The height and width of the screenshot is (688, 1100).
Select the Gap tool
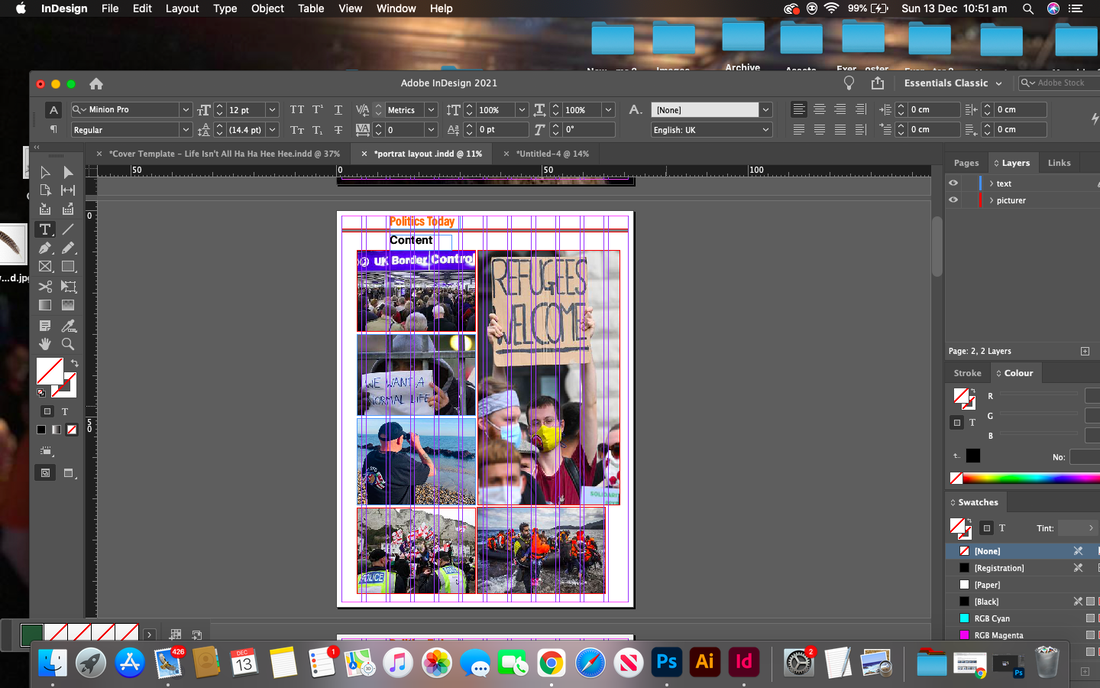[68, 190]
